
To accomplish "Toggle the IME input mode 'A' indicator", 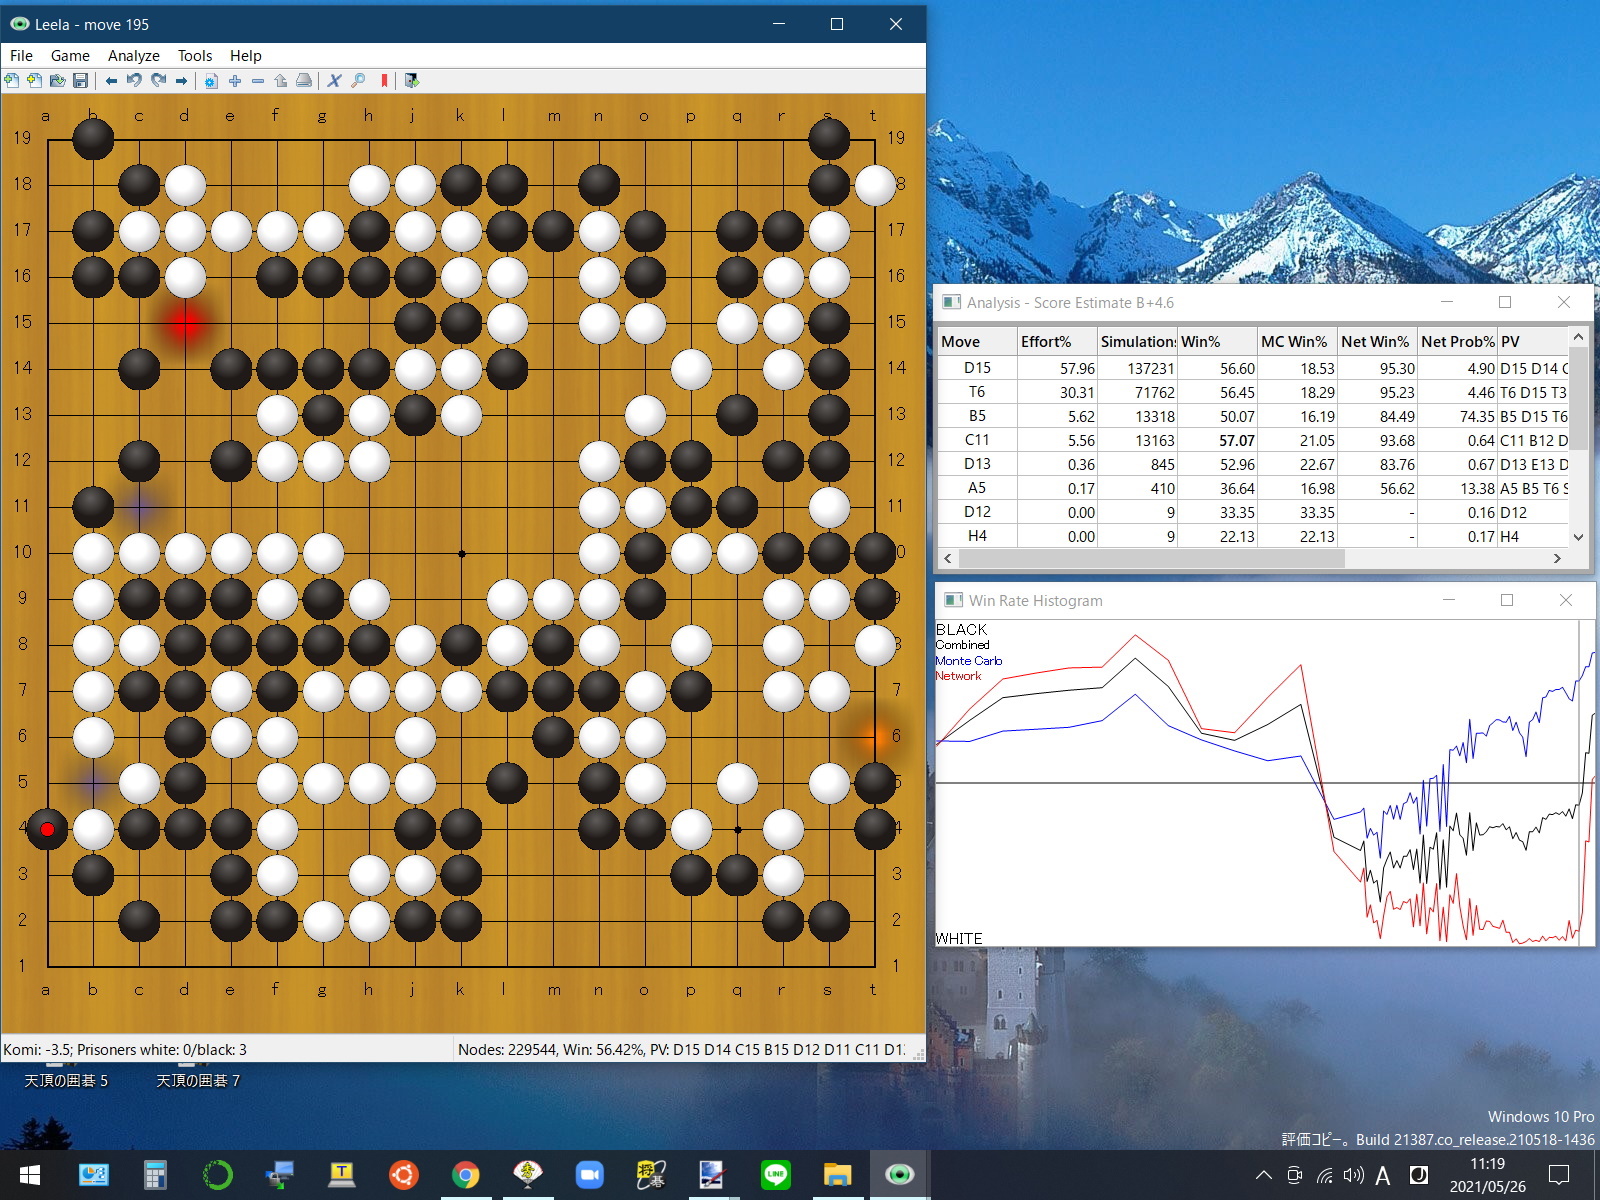I will [1383, 1176].
